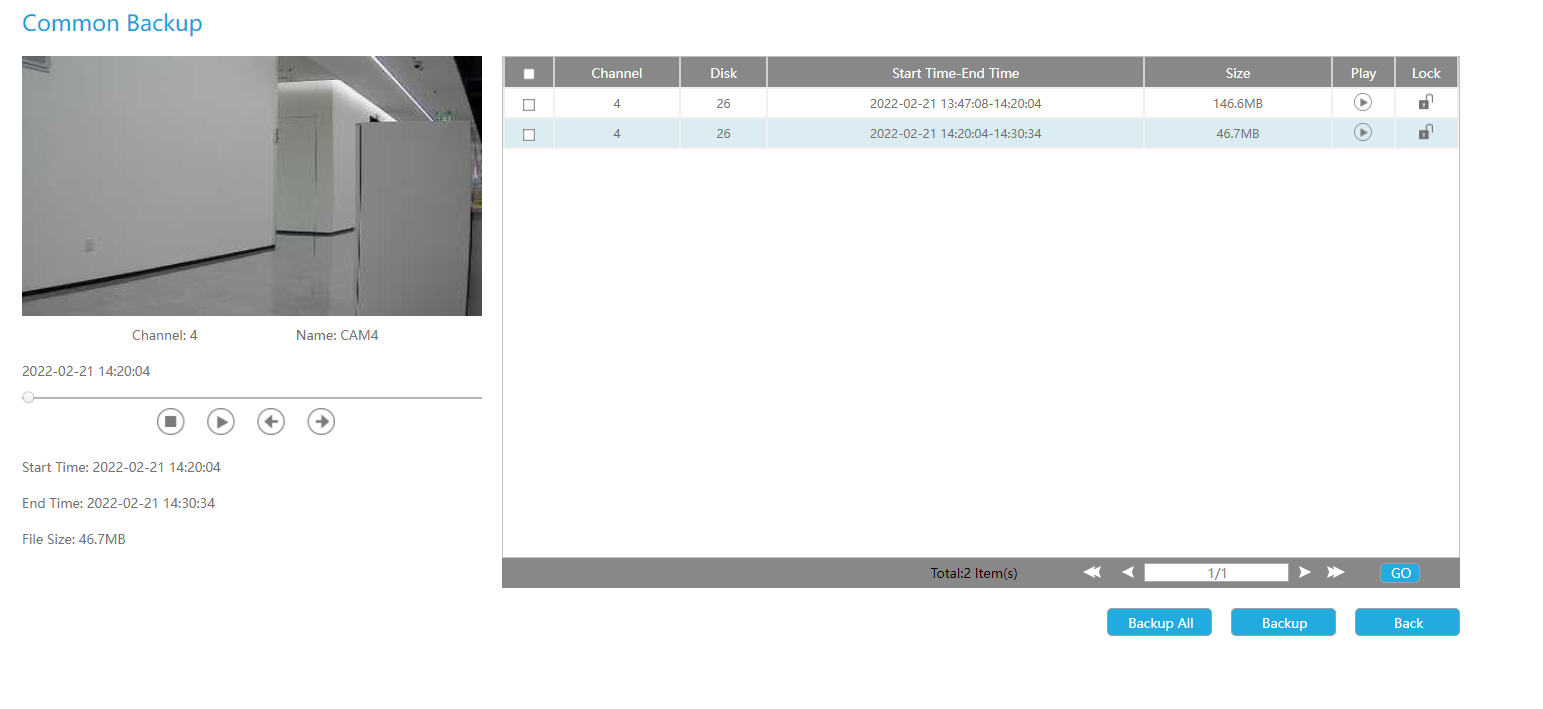
Task: Jump to the last results page
Action: point(1336,572)
